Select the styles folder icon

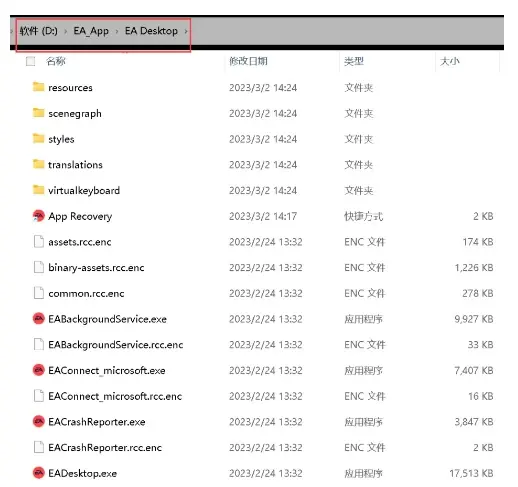[x=38, y=138]
